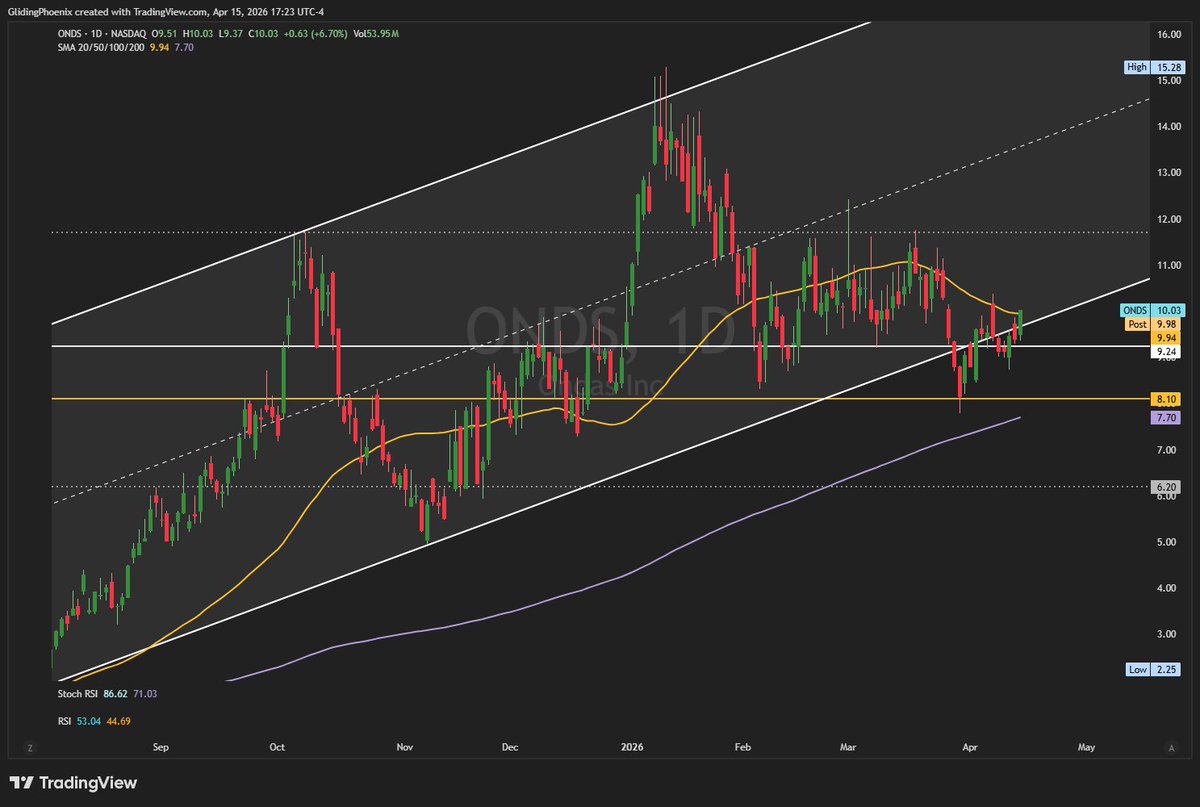The height and width of the screenshot is (807, 1200).
Task: Click the 2026 label on time axis
Action: pyautogui.click(x=632, y=747)
